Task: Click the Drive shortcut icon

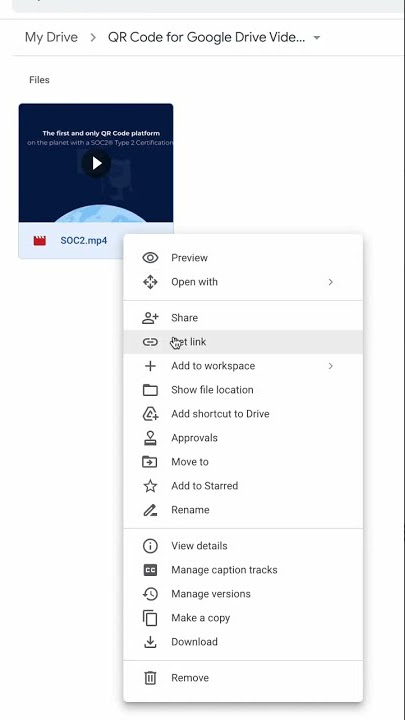Action: tap(150, 414)
